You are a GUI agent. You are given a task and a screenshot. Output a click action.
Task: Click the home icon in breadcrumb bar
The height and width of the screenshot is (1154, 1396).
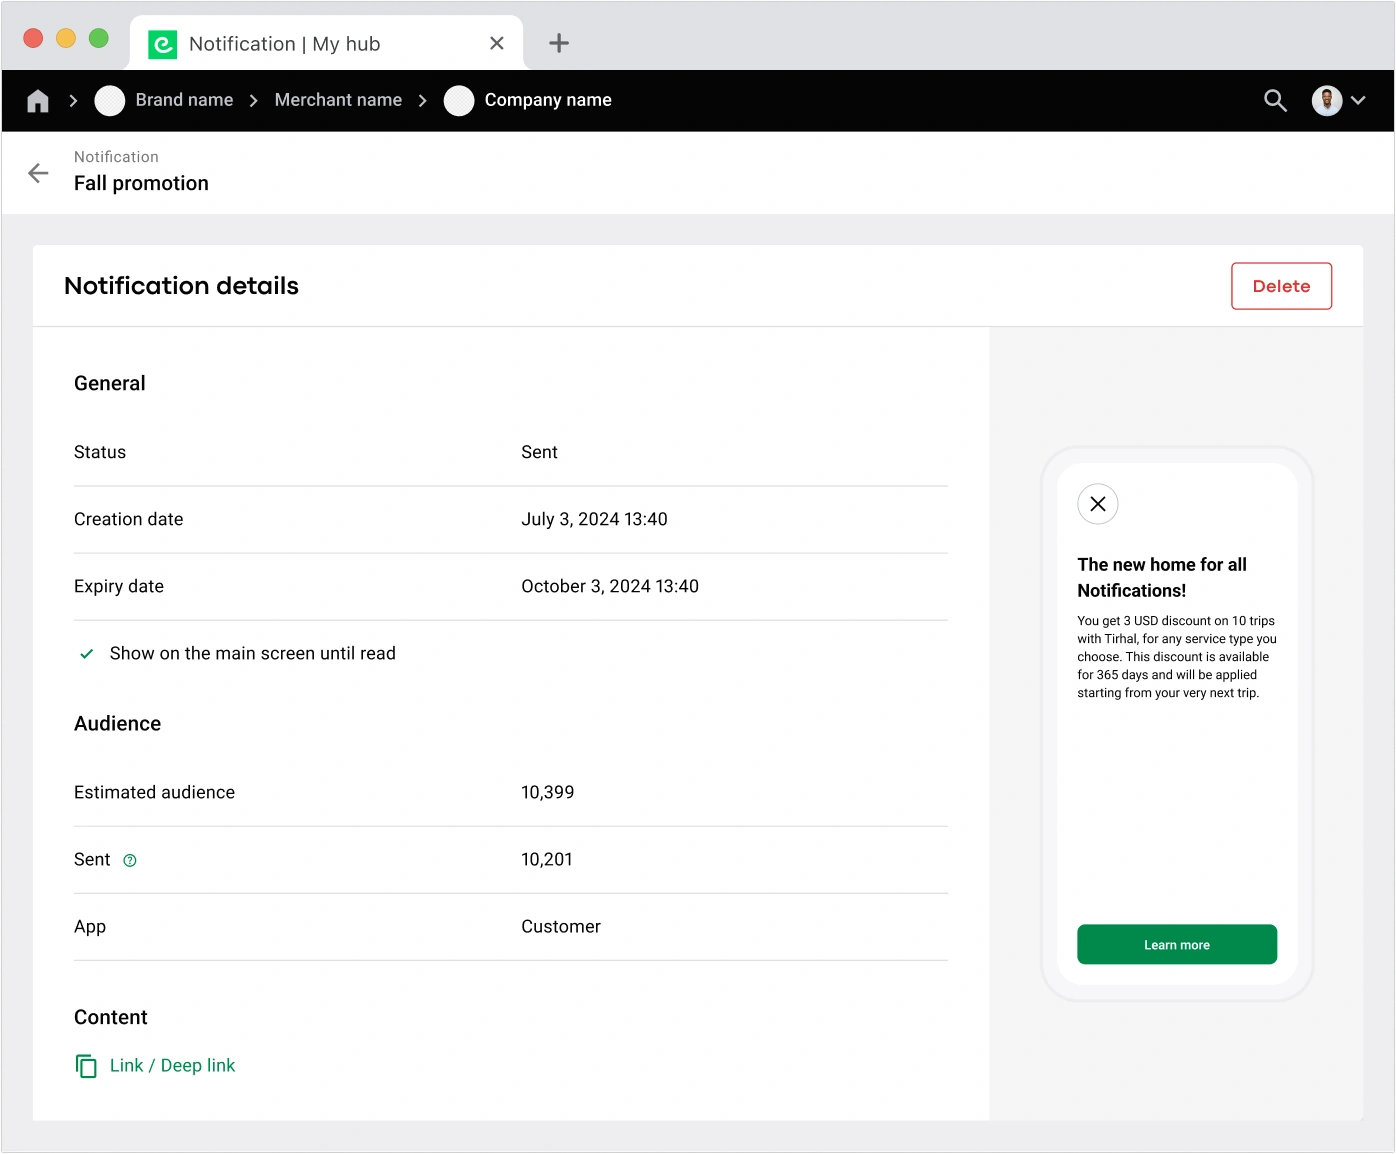click(38, 101)
